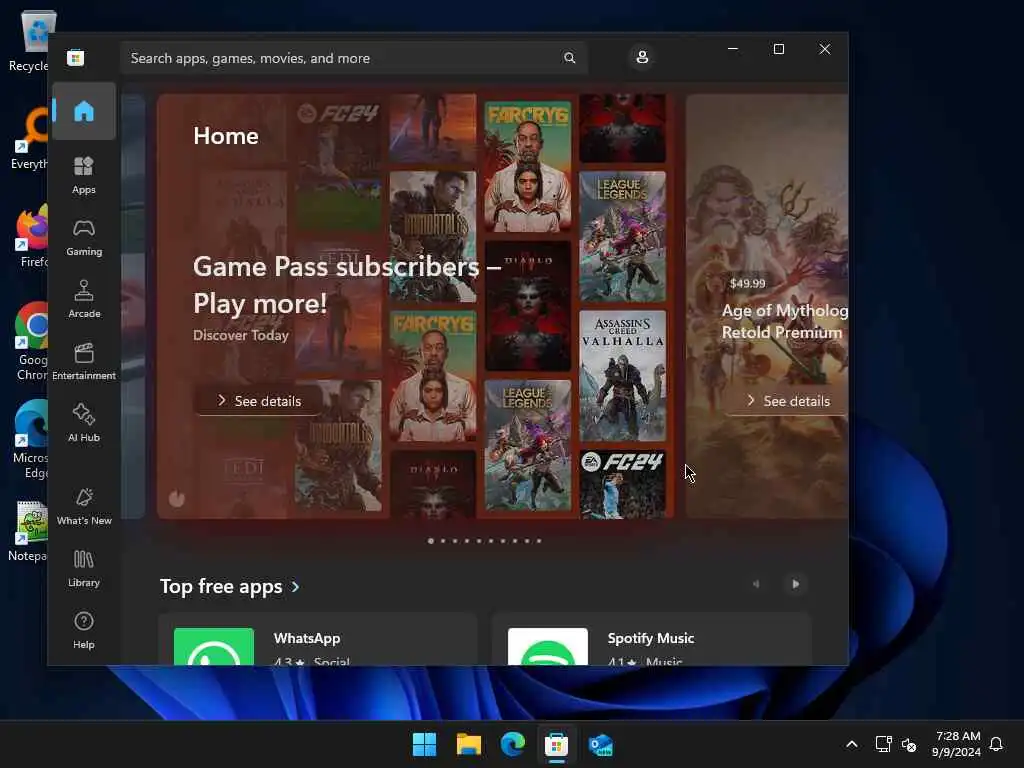Open the AI Hub section
1024x768 pixels.
[x=84, y=423]
